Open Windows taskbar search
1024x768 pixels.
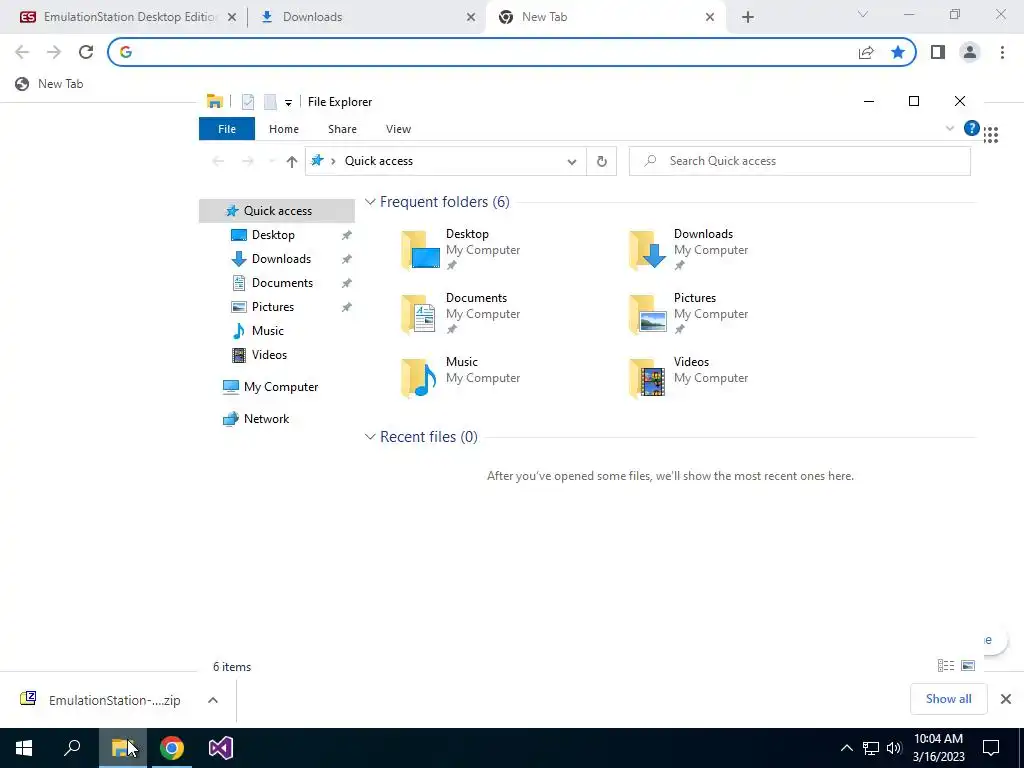(72, 748)
